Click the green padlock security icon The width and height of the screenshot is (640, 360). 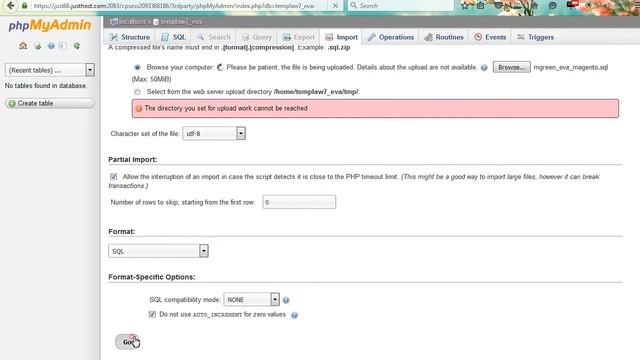[24, 6]
